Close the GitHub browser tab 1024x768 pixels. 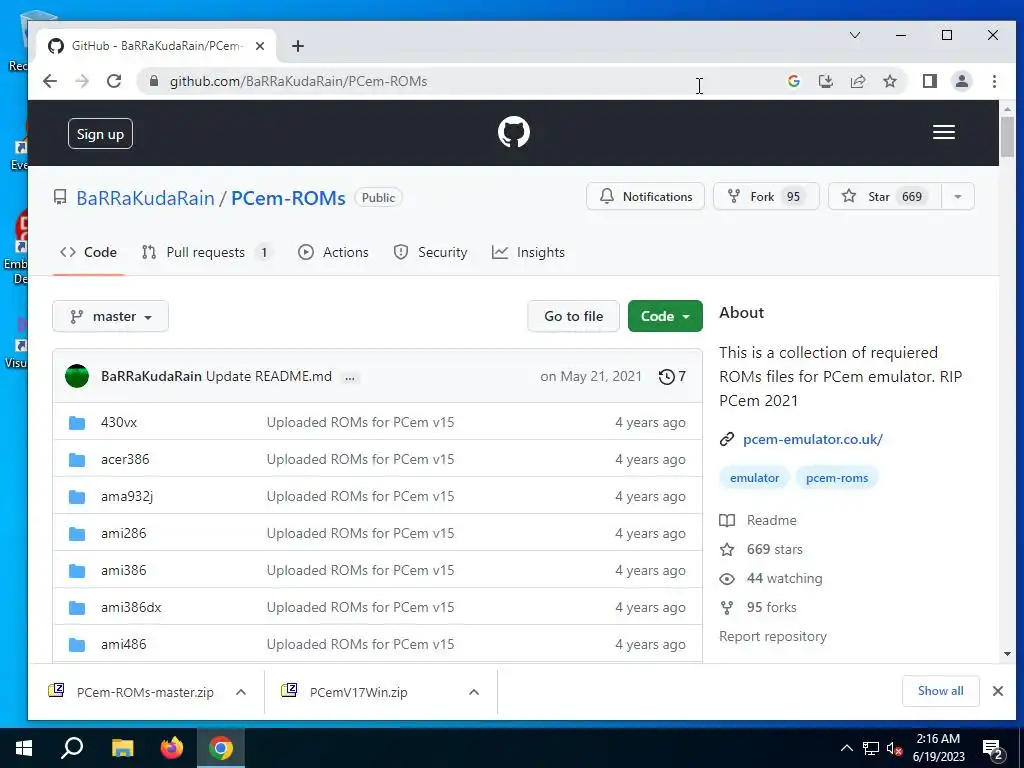pyautogui.click(x=260, y=46)
